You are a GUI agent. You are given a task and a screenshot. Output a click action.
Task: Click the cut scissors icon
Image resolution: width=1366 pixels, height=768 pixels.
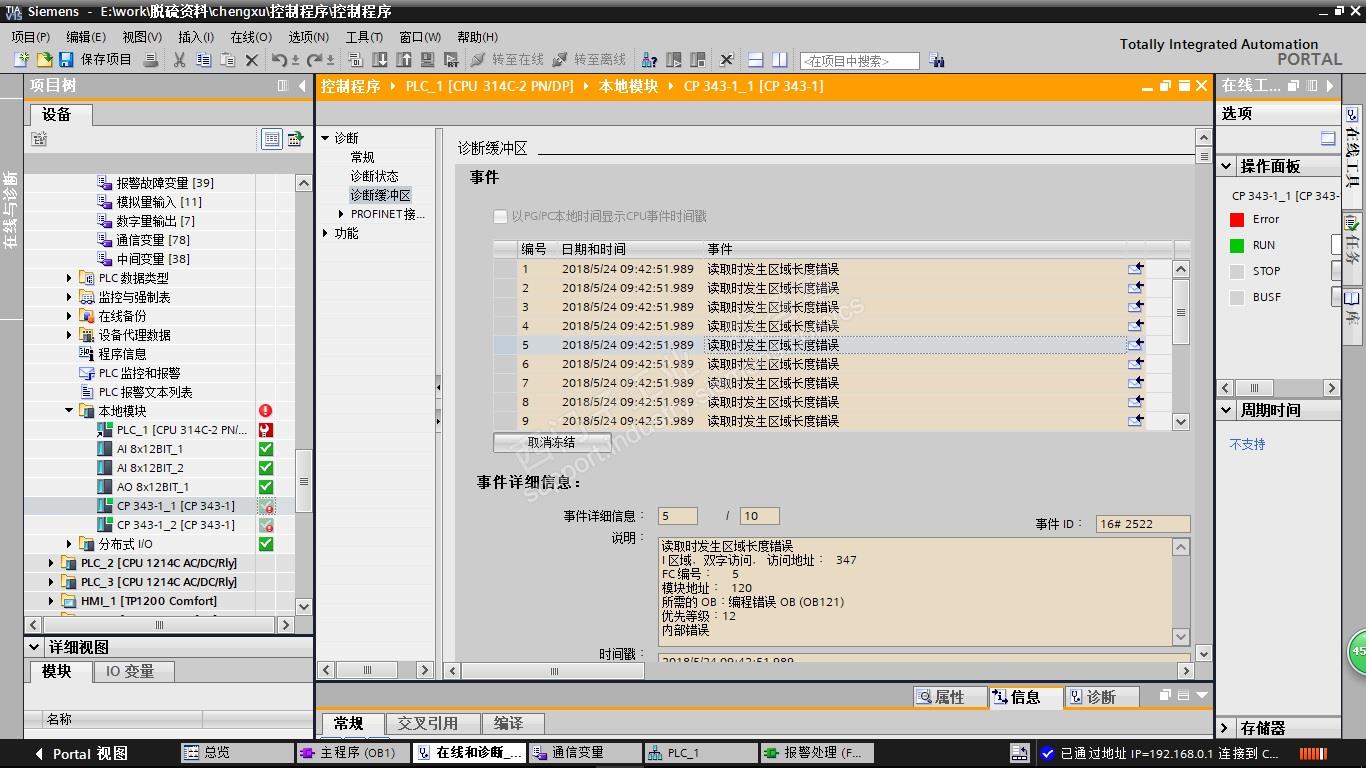point(180,60)
